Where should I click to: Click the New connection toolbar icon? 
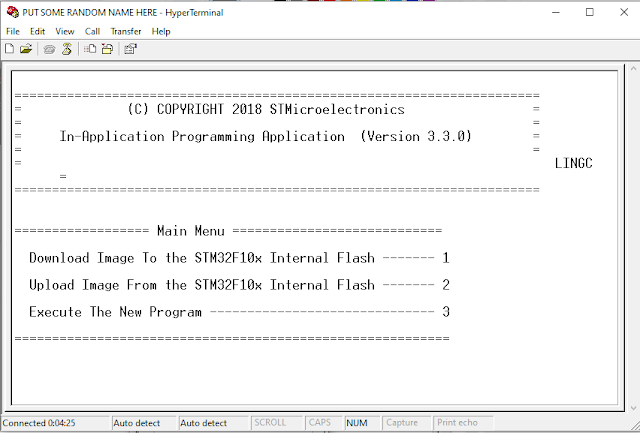click(x=9, y=49)
